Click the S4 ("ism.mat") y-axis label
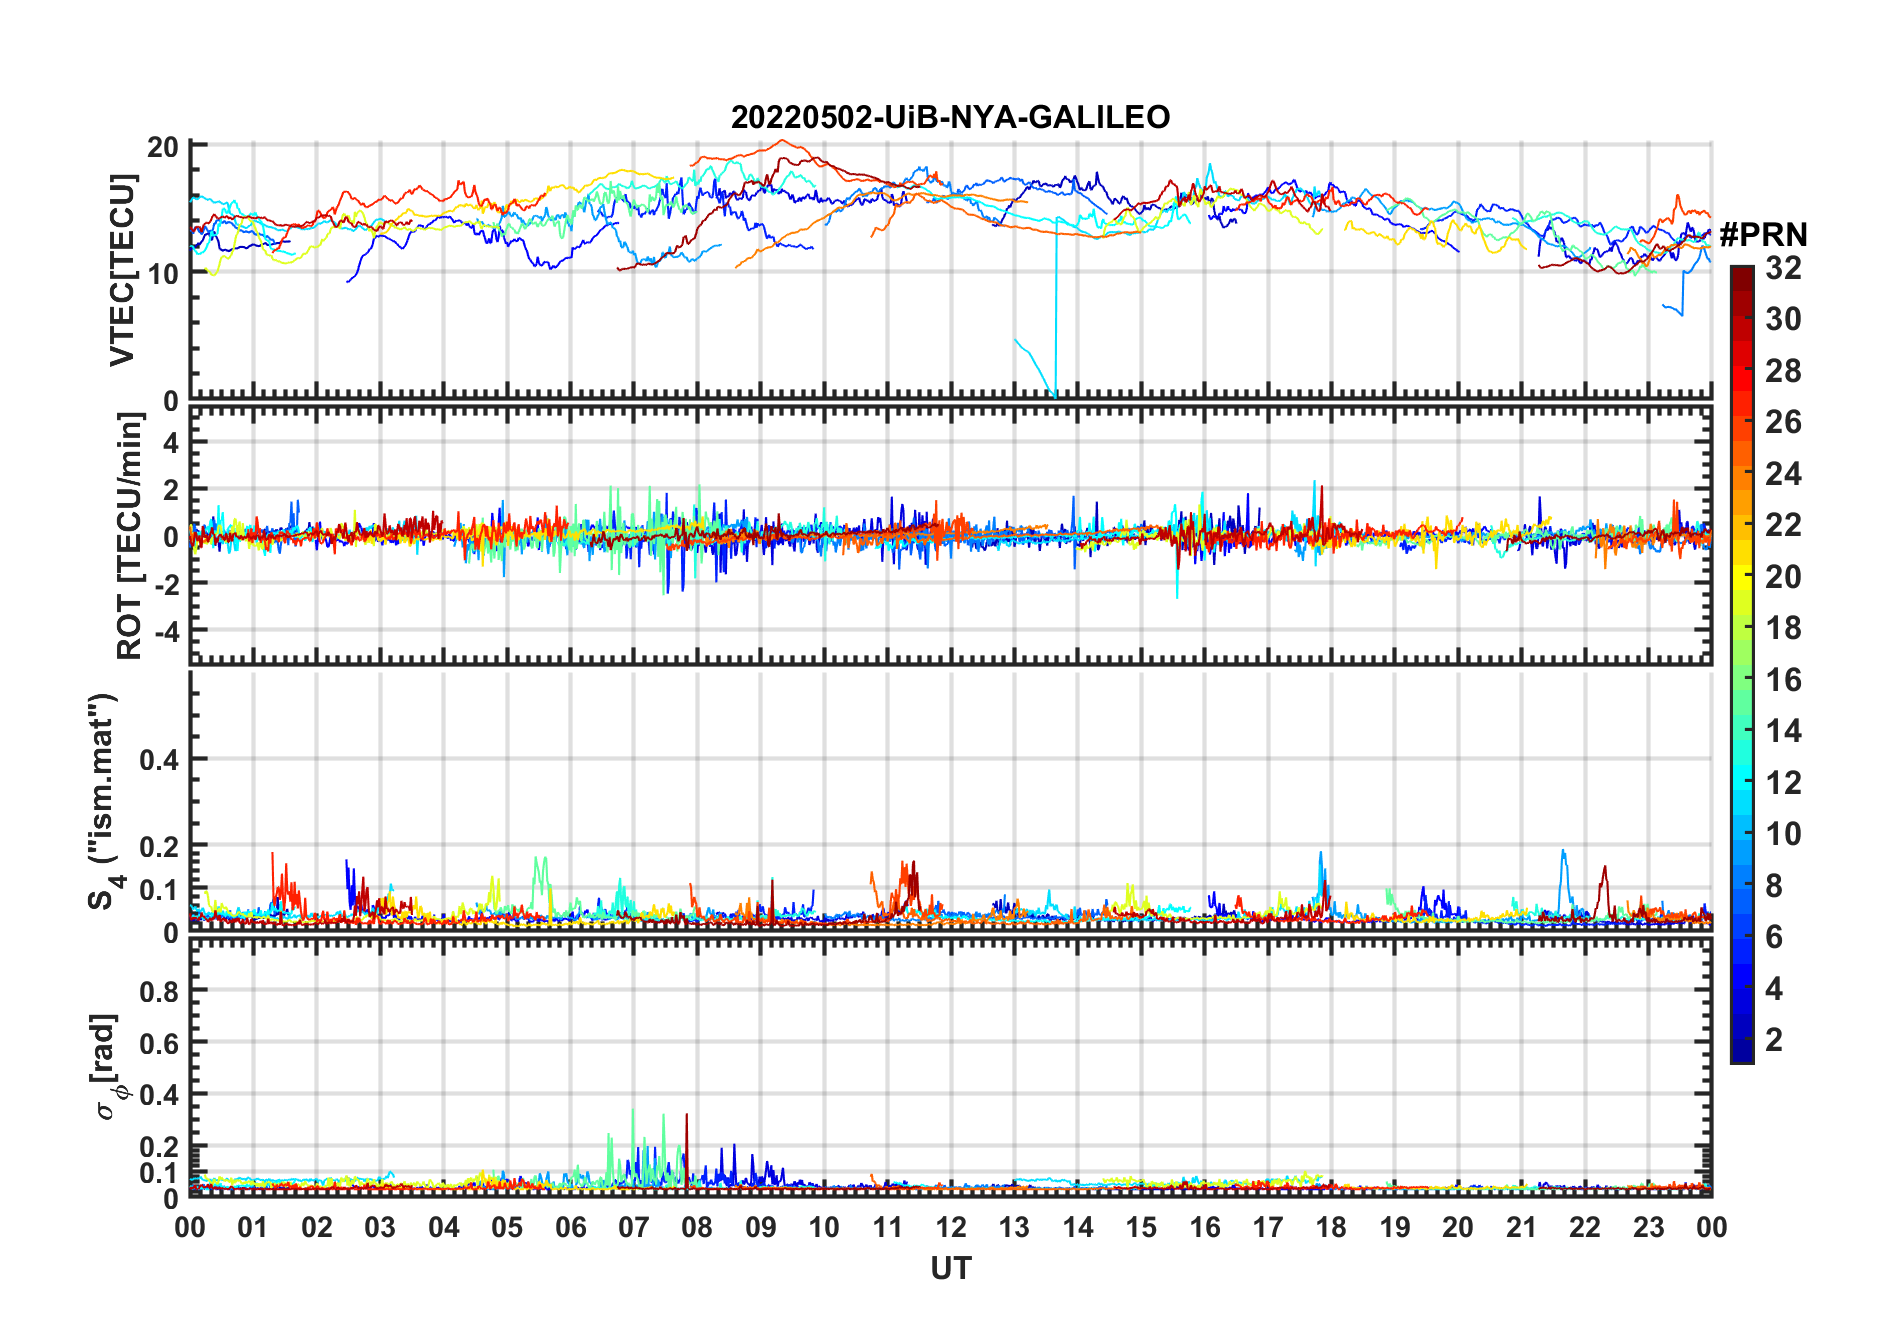Screen dimensions: 1902x1330 (x=104, y=801)
